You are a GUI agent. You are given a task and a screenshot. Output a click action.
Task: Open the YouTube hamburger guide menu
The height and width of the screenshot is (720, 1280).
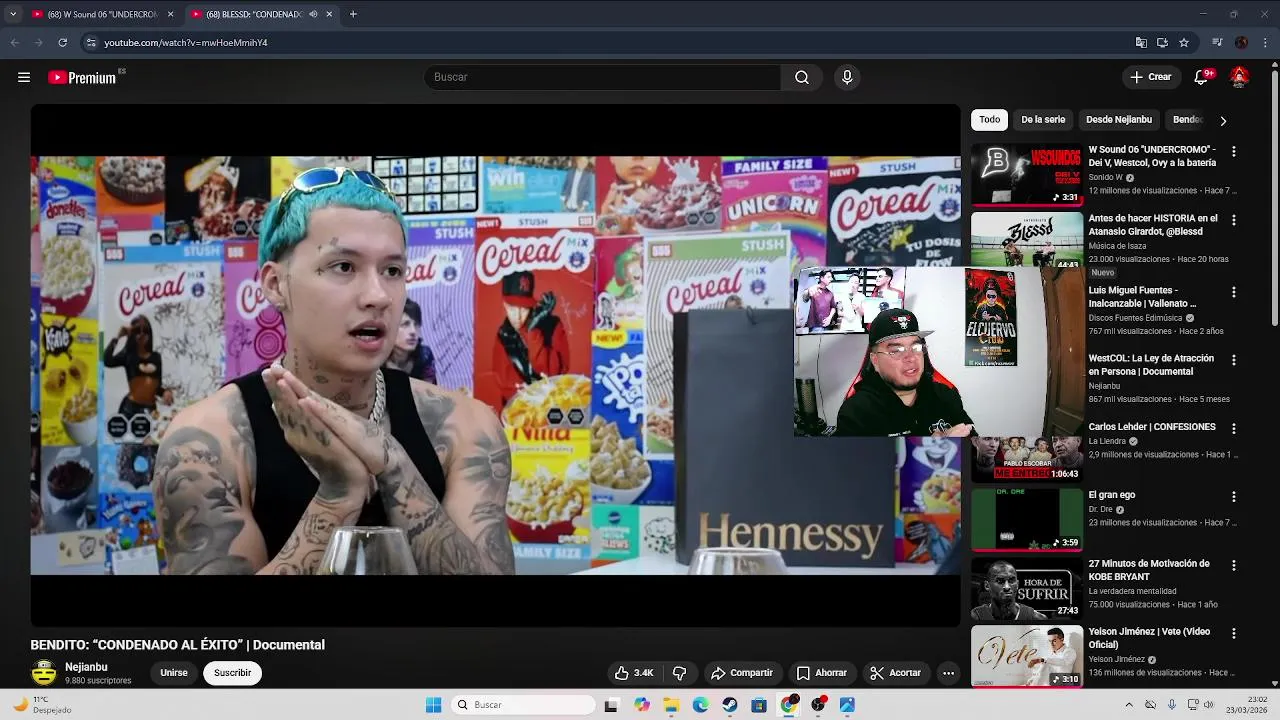tap(24, 77)
